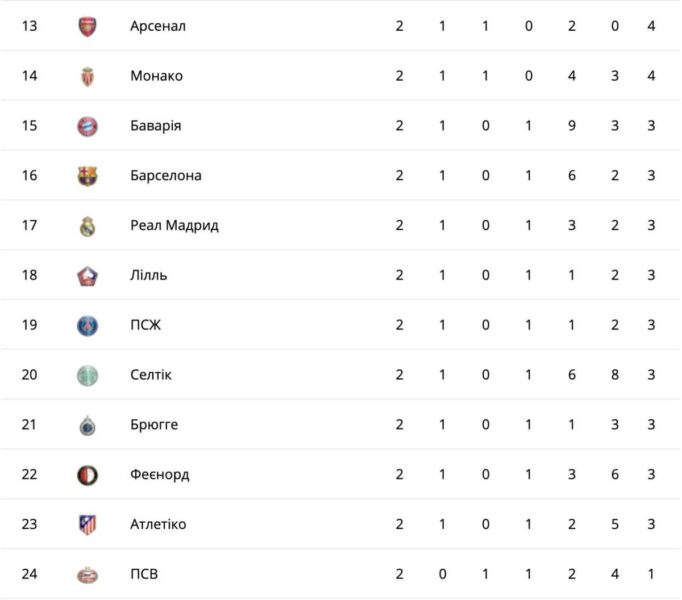Open the Арсенал team link
This screenshot has width=682, height=600.
click(x=158, y=26)
